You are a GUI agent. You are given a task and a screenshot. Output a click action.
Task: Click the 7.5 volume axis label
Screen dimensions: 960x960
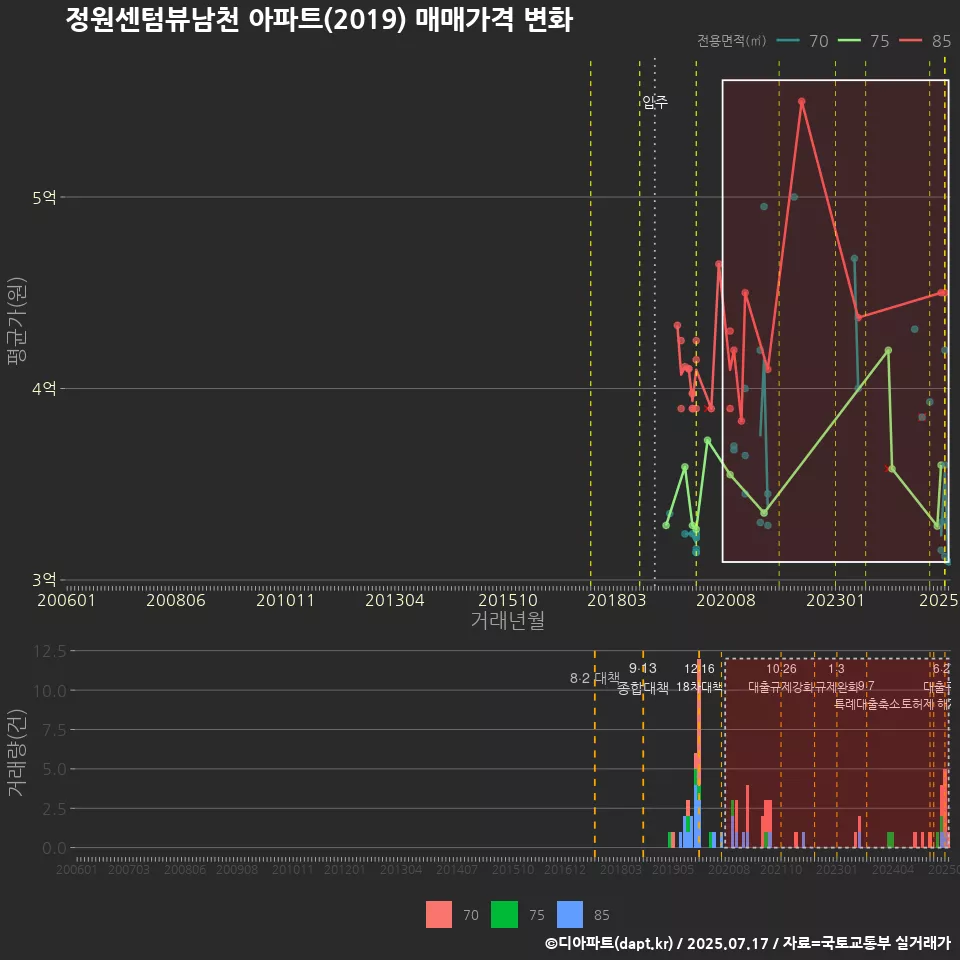coord(54,730)
